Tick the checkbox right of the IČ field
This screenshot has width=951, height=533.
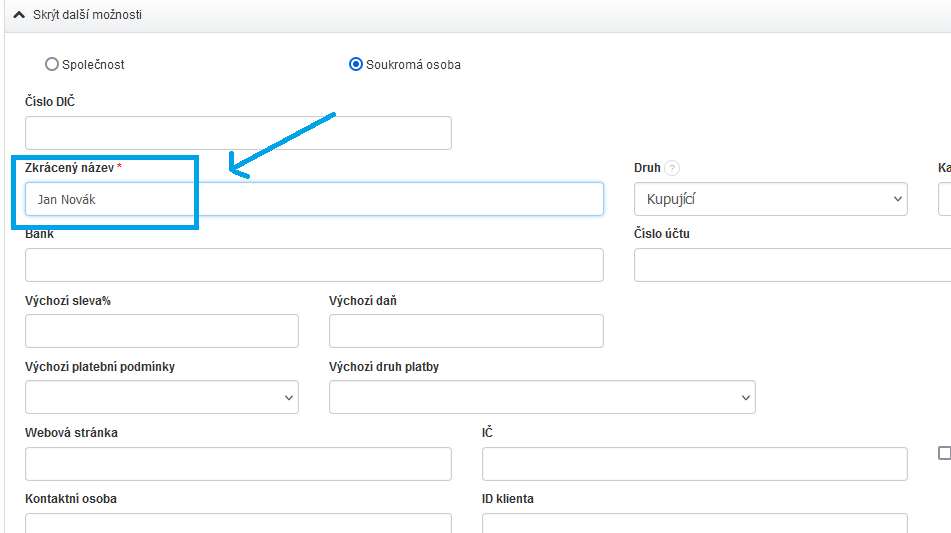point(944,453)
